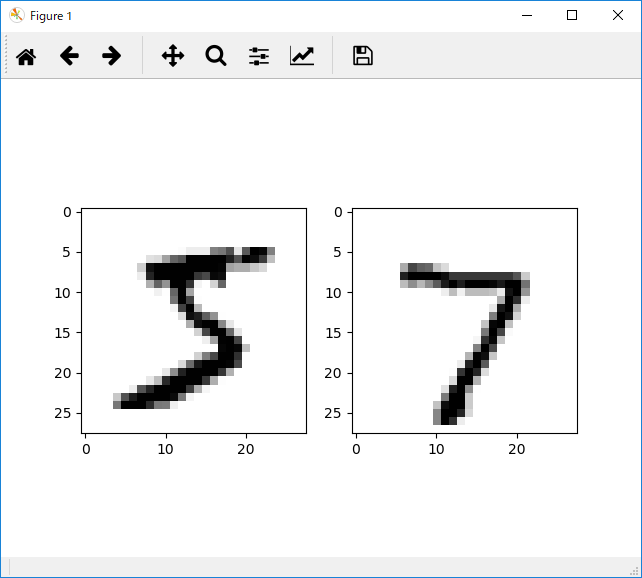
Task: Click the matplotlib icon in the title bar
Action: (17, 16)
